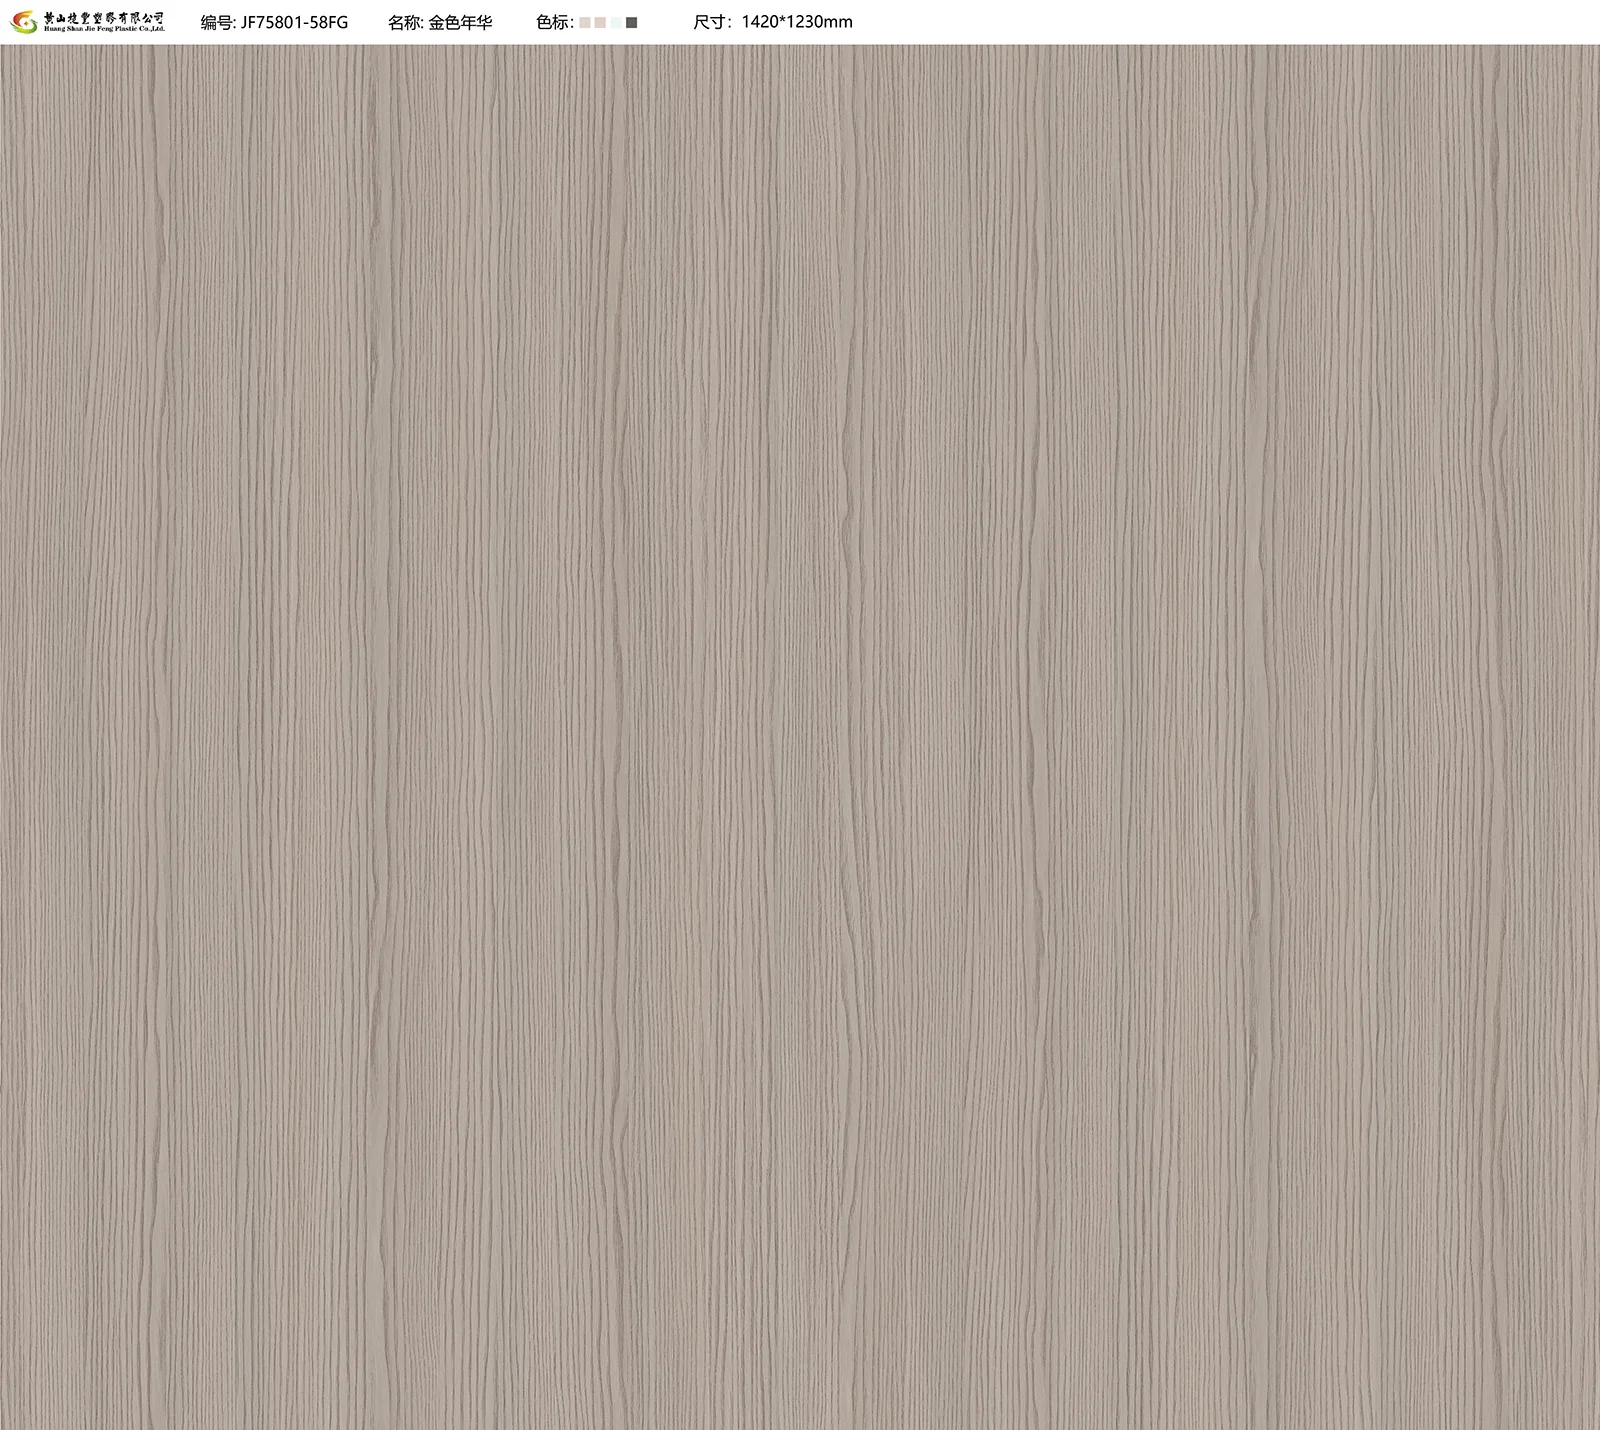Pick the dark gray color swatch

tap(631, 22)
